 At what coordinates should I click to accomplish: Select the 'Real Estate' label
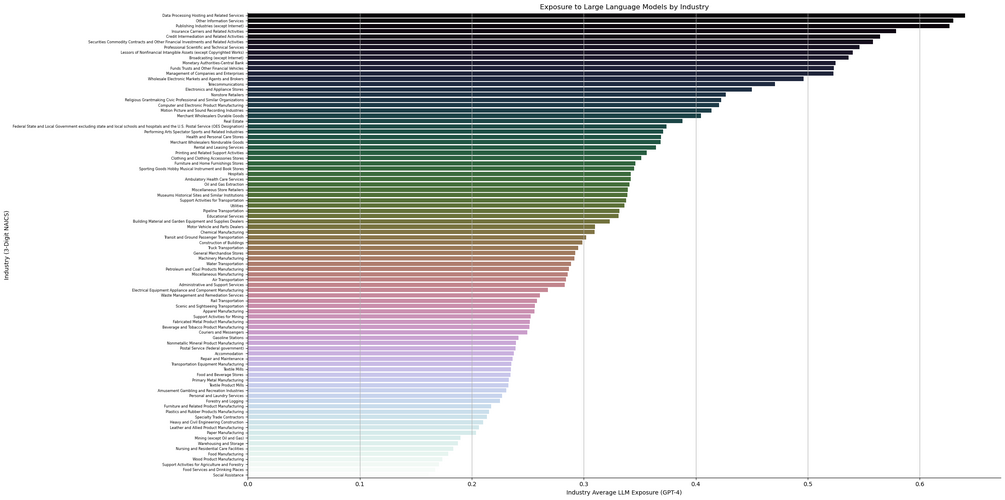(x=233, y=121)
